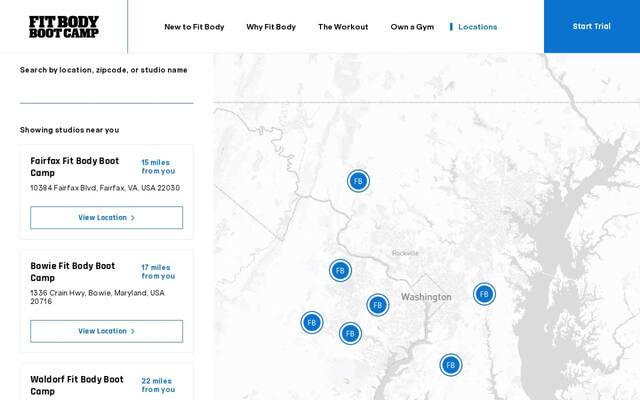Click the 22 miles from you label
This screenshot has height=400, width=640.
[158, 385]
